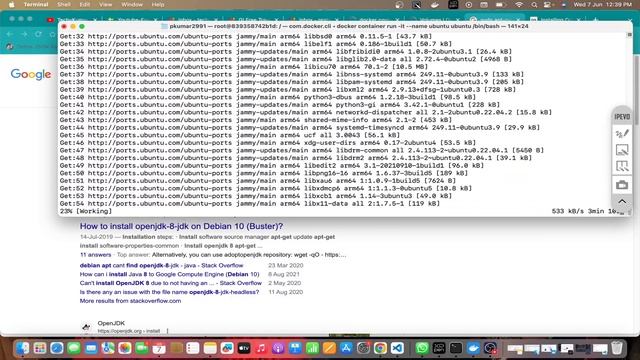The height and width of the screenshot is (360, 640).
Task: Open the OpenJDK search result site
Action: click(111, 323)
